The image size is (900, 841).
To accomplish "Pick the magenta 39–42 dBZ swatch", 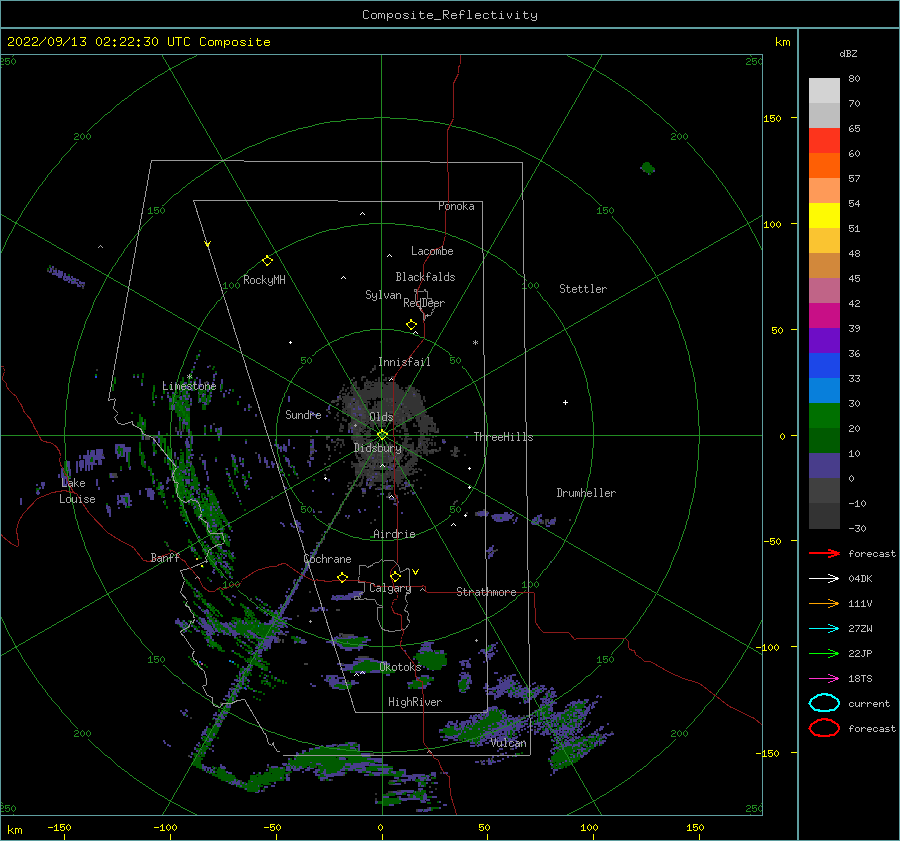I will click(x=824, y=316).
